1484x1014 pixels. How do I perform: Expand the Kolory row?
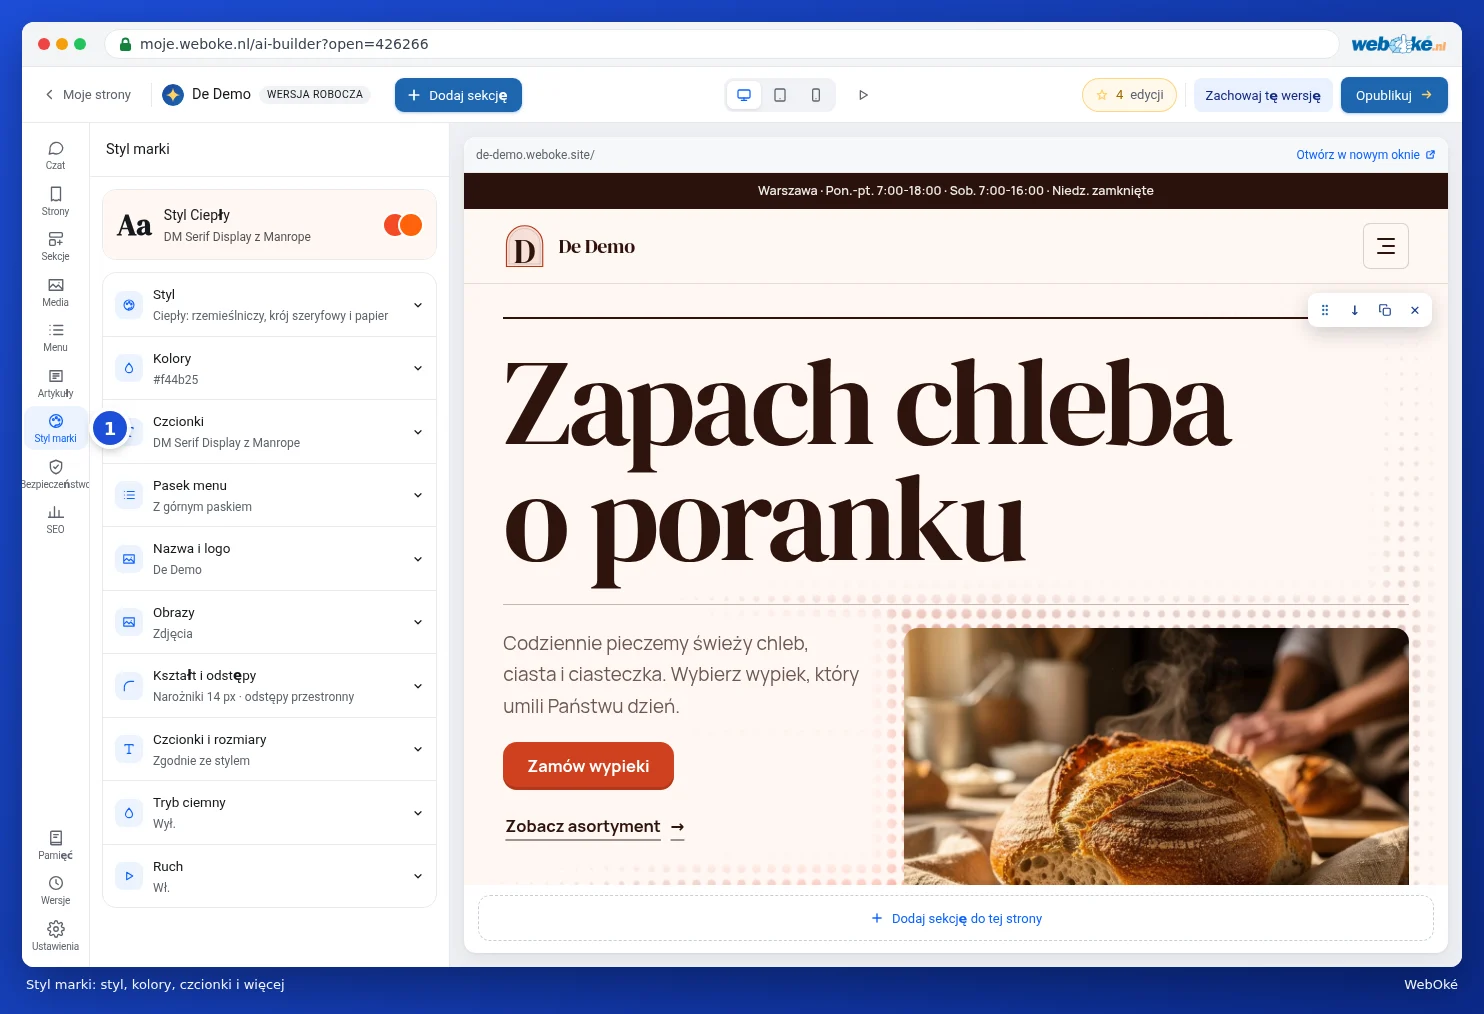pyautogui.click(x=270, y=368)
